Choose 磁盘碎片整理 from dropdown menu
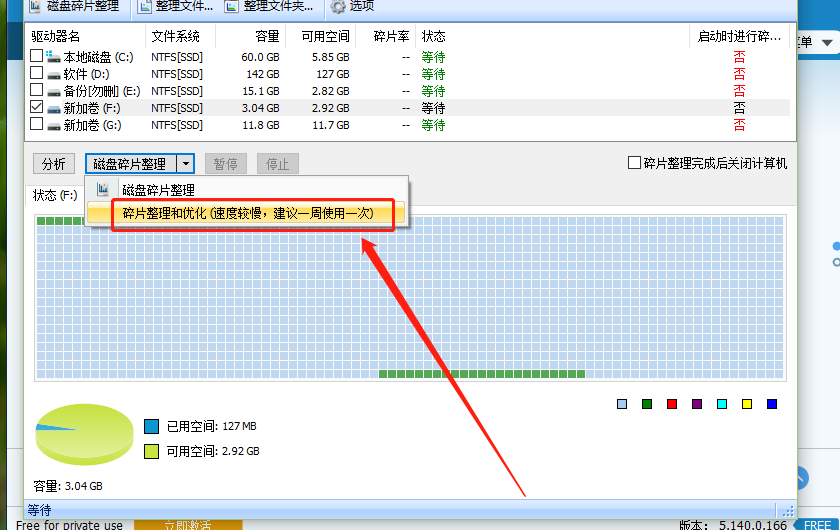Image resolution: width=840 pixels, height=530 pixels. (x=246, y=190)
